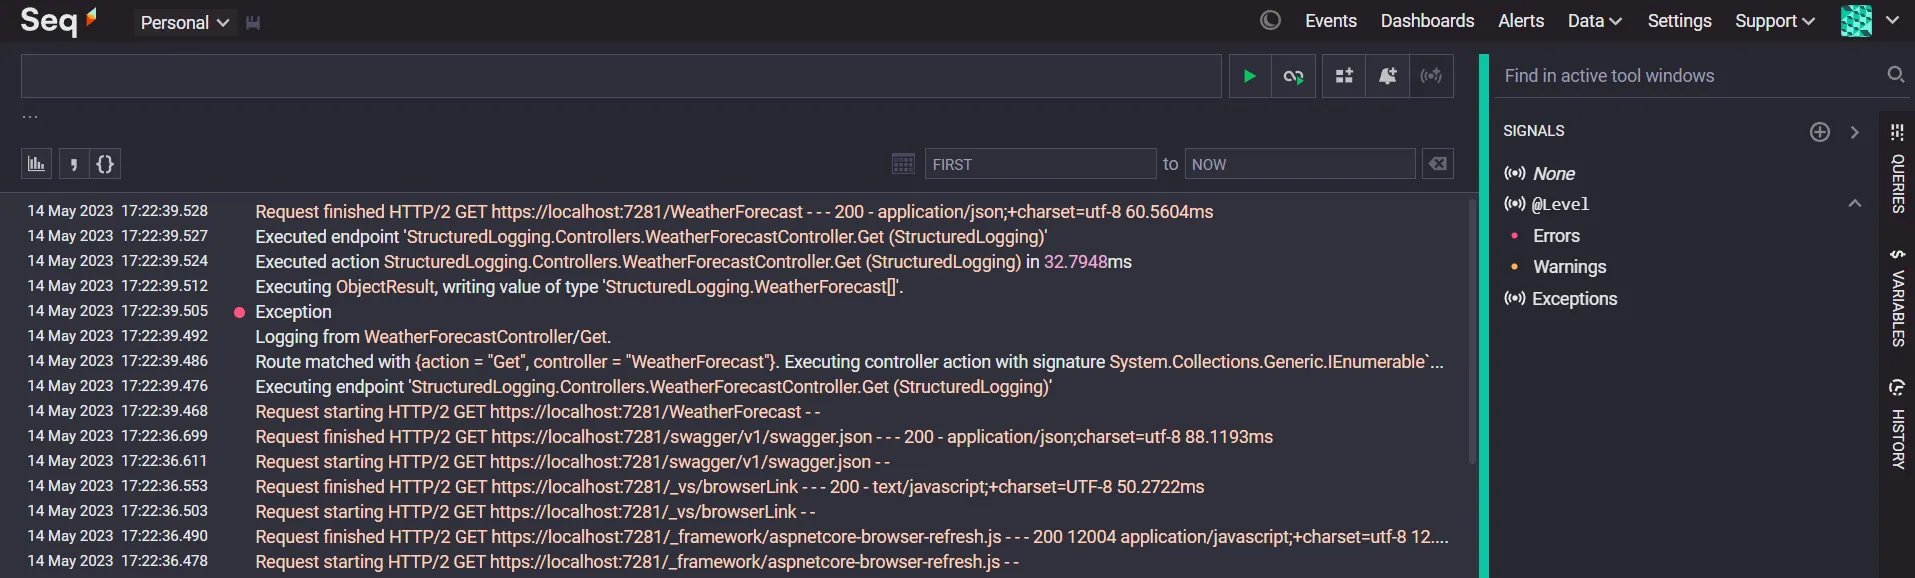Screen dimensions: 1915x578
Task: Open the 'Executed endpoint' event row
Action: click(651, 237)
